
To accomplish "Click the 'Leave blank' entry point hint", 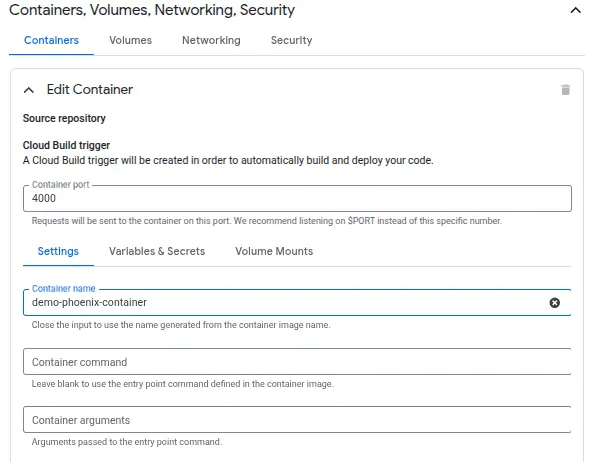I will 182,384.
